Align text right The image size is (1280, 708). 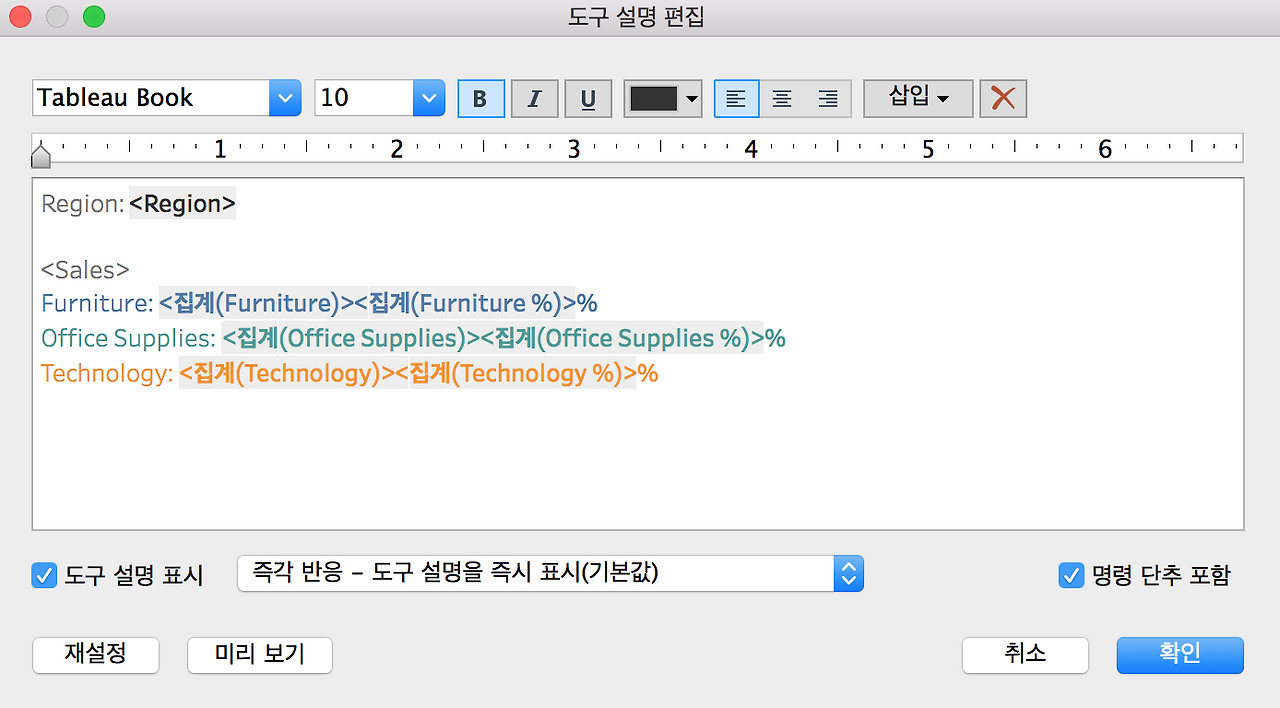pos(828,98)
